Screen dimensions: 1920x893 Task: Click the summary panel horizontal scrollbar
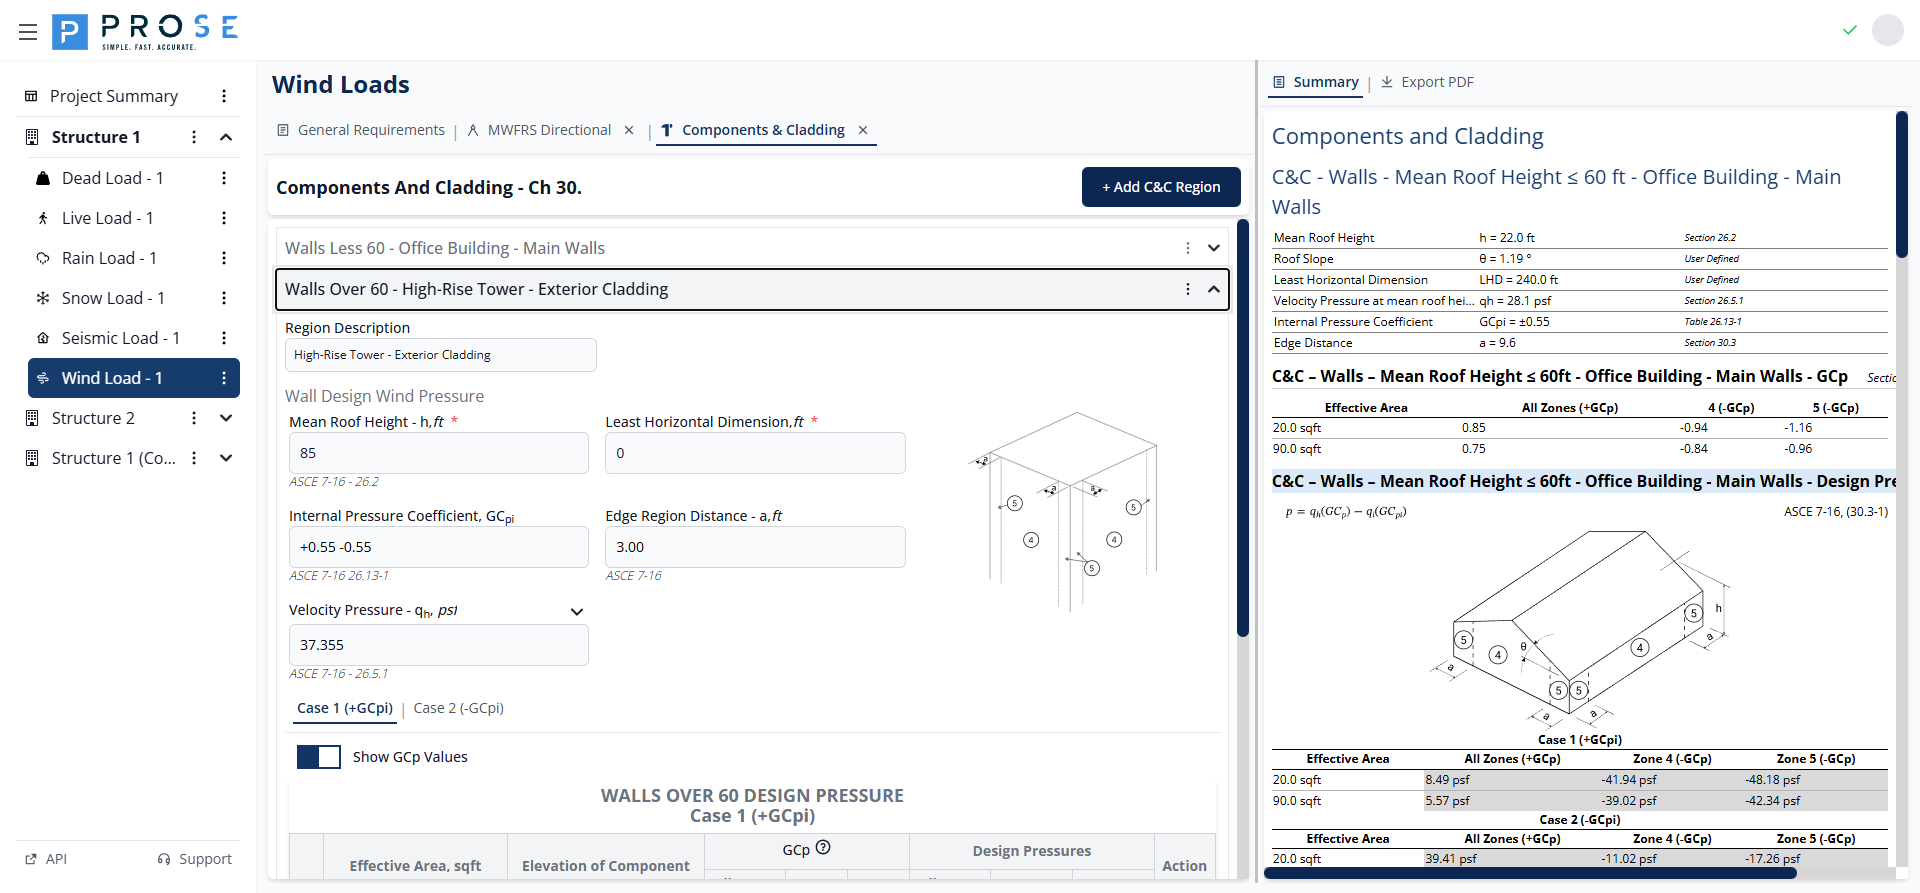1530,873
